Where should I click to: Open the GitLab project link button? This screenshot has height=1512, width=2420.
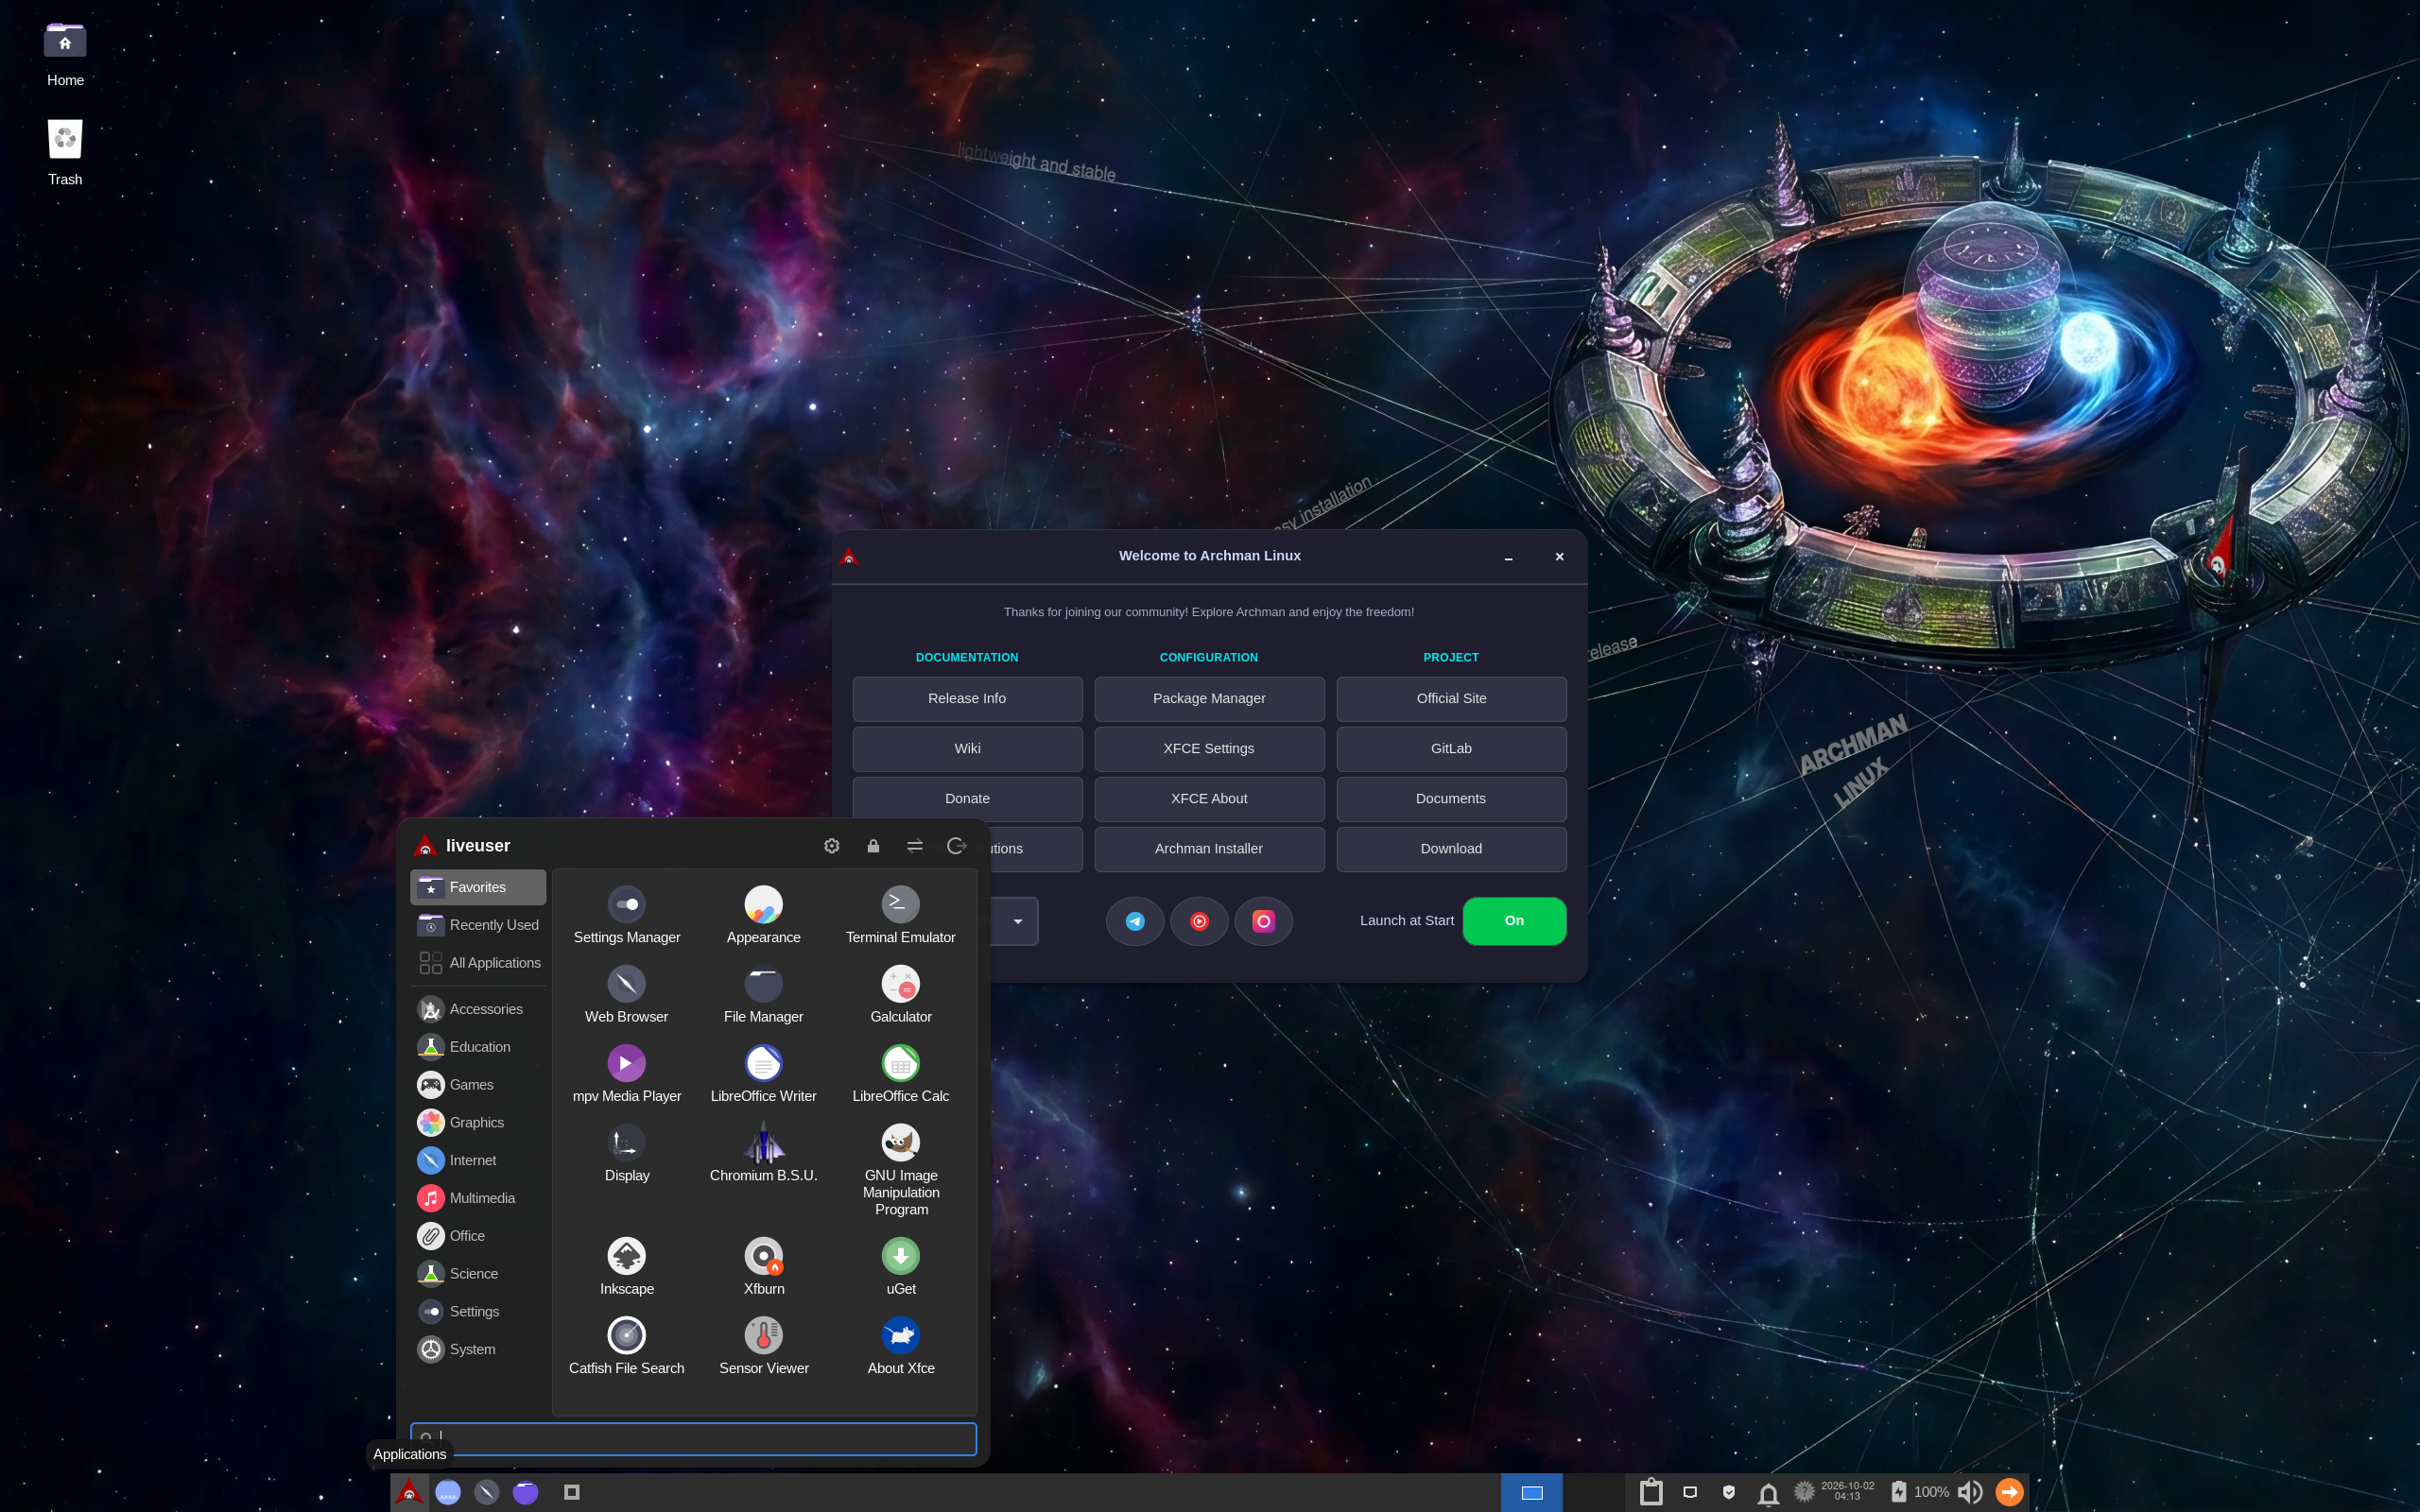(x=1451, y=749)
